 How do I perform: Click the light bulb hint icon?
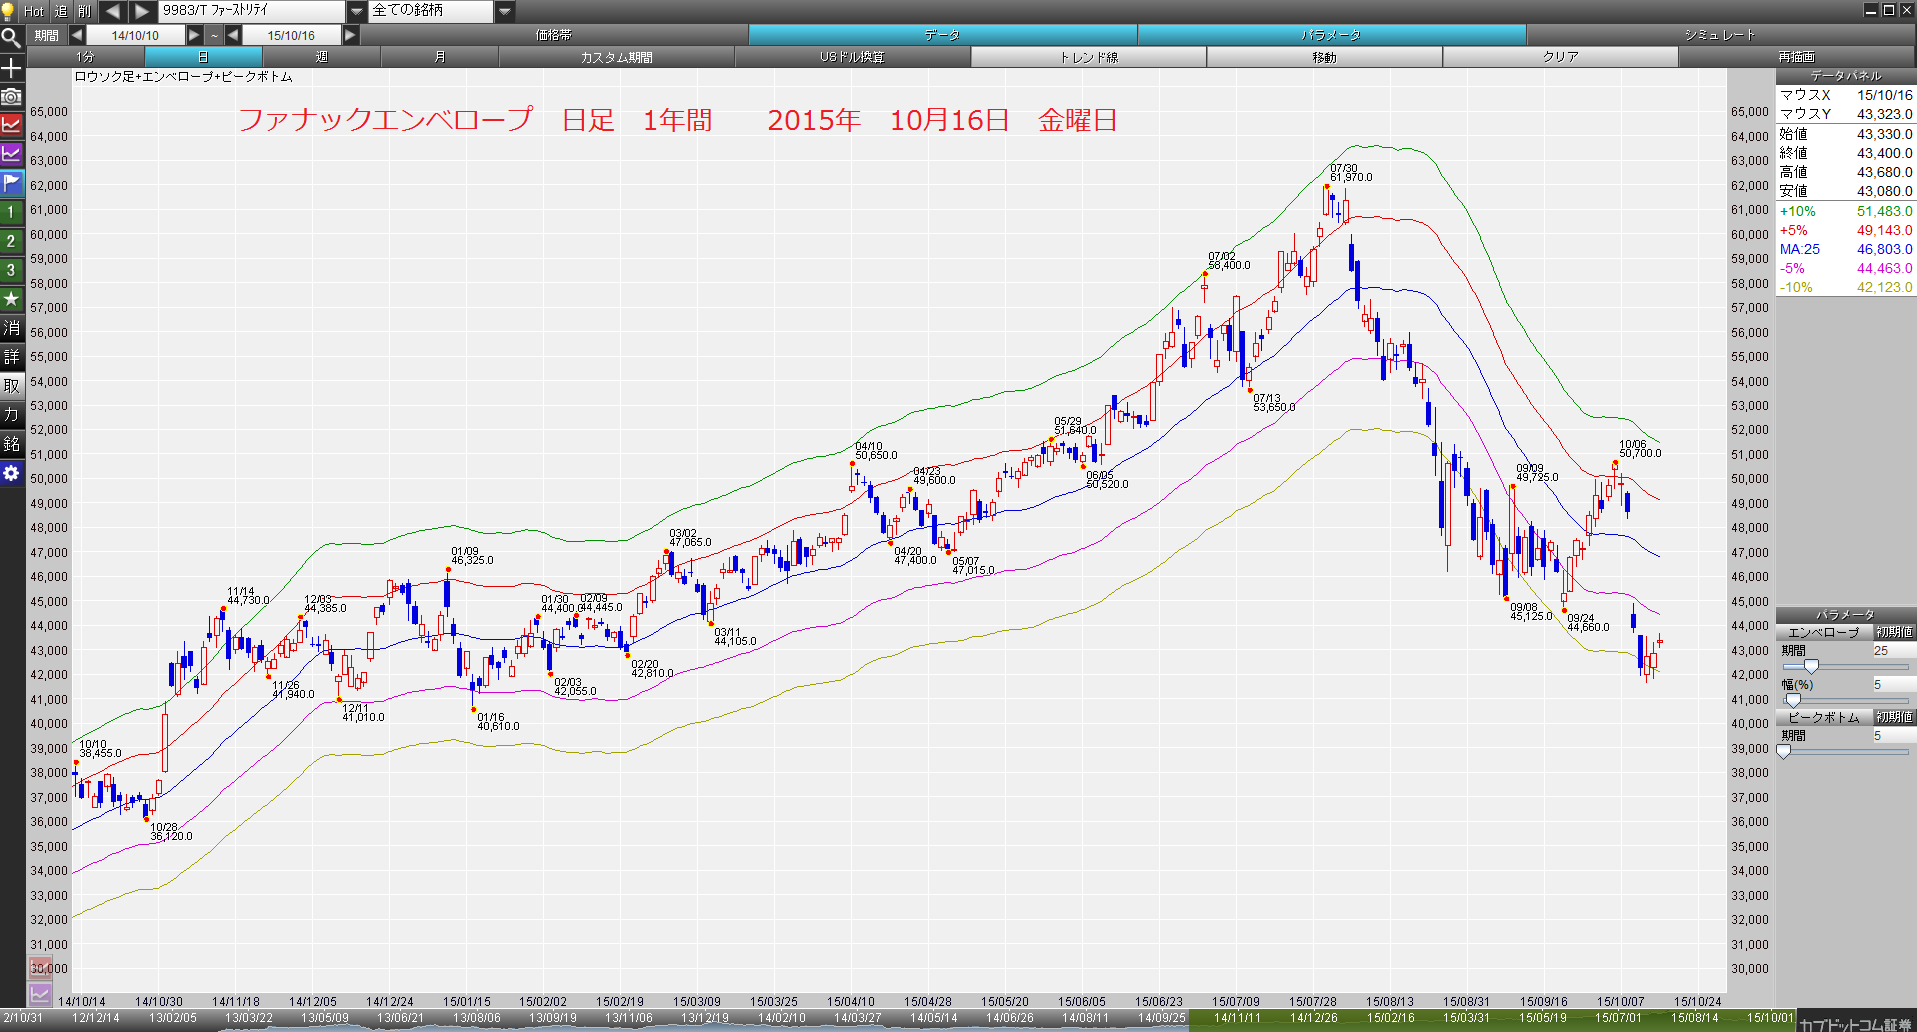tap(9, 11)
